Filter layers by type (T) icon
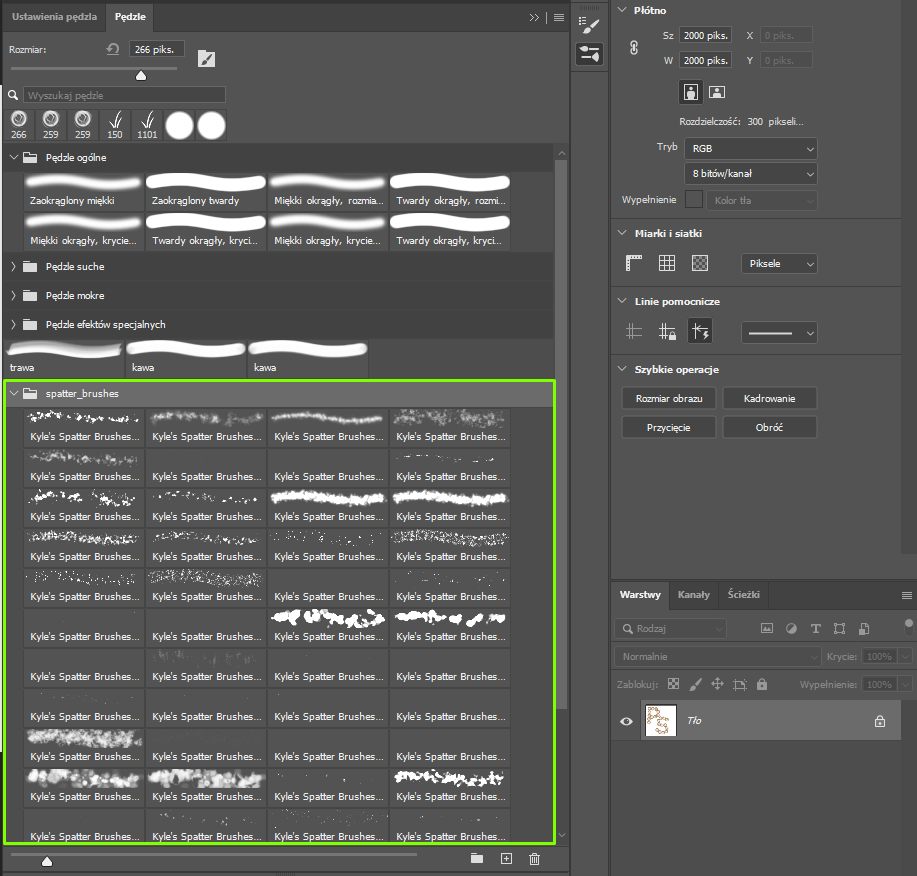The image size is (917, 876). point(815,629)
